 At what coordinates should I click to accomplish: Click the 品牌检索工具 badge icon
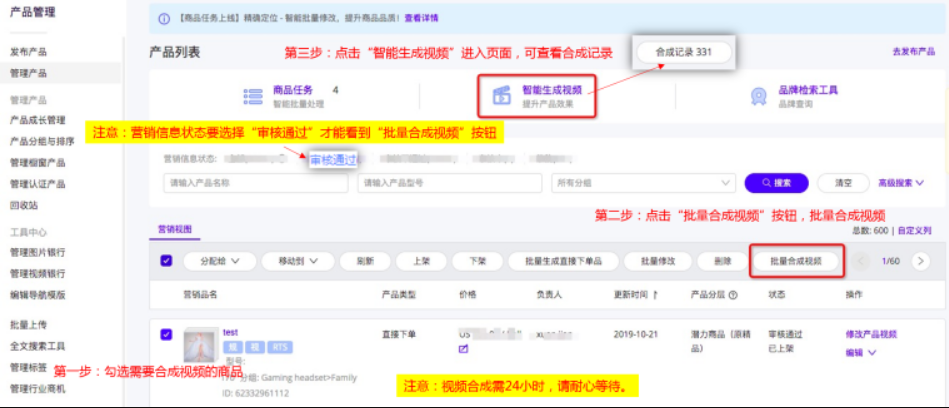click(x=759, y=96)
